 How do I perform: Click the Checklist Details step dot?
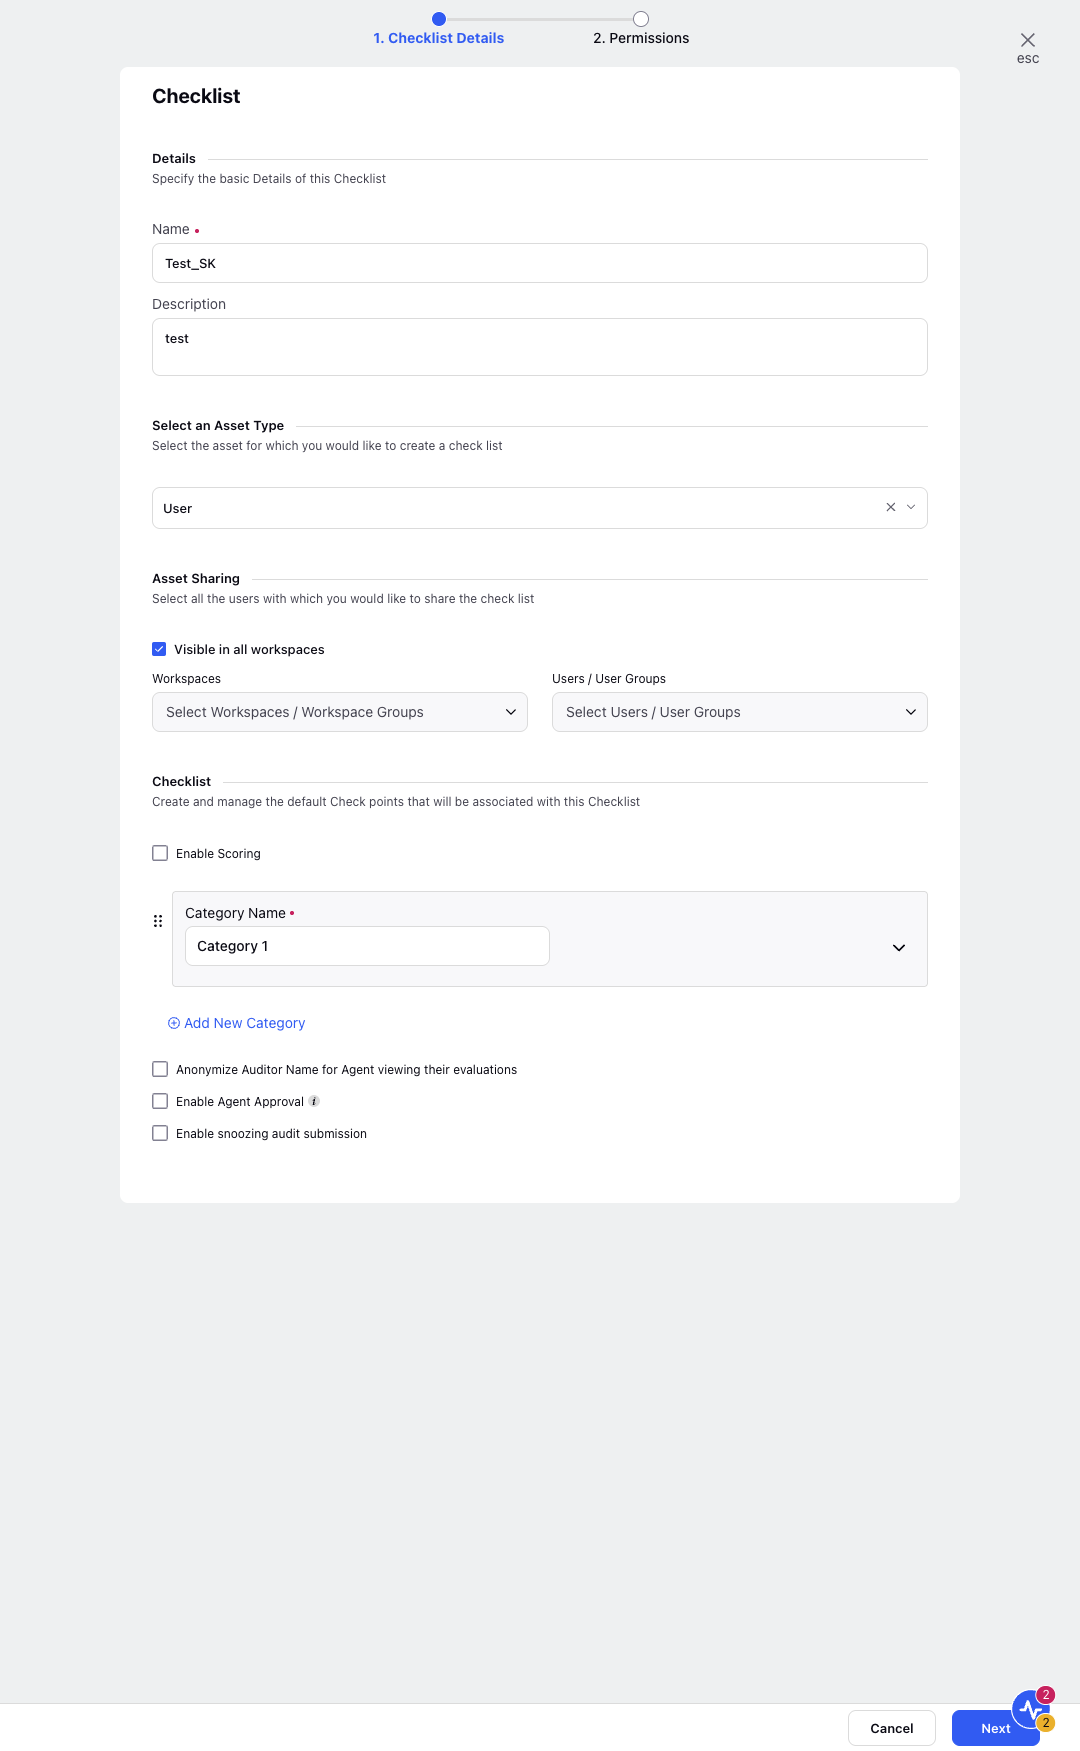click(439, 19)
